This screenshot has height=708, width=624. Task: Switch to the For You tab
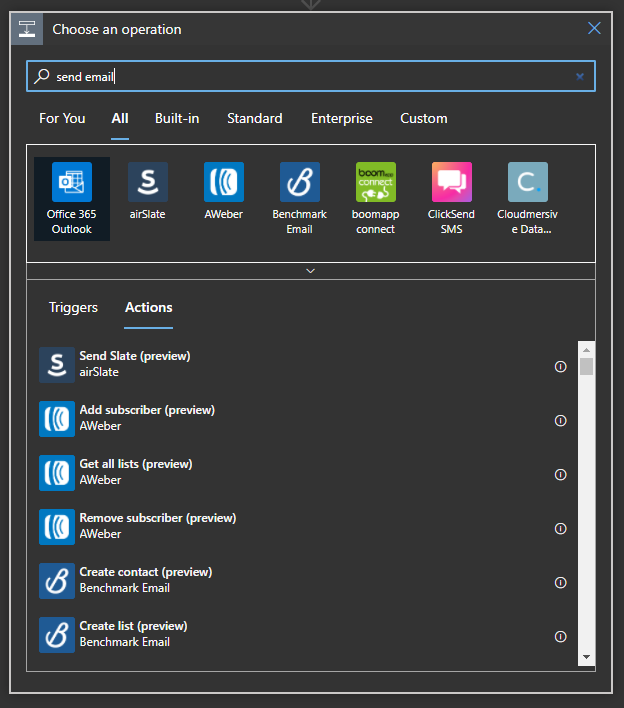(x=62, y=118)
